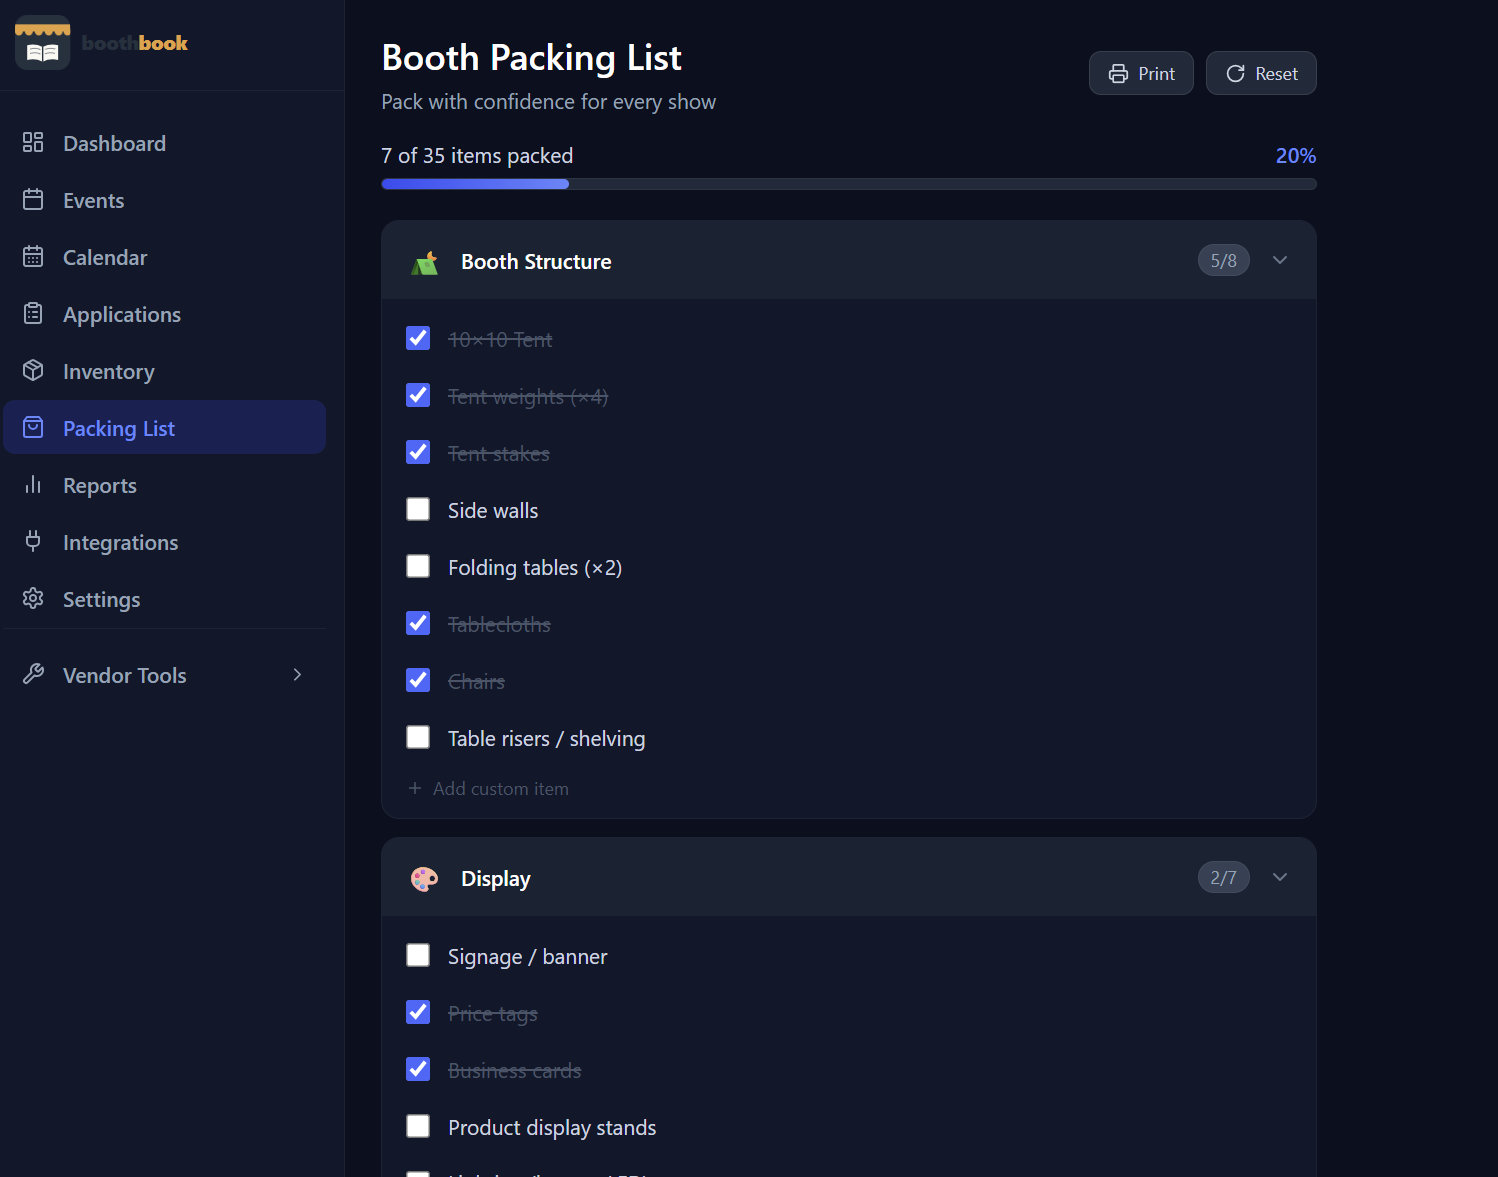Check the Side walls checkbox
The width and height of the screenshot is (1498, 1177).
pyautogui.click(x=418, y=509)
